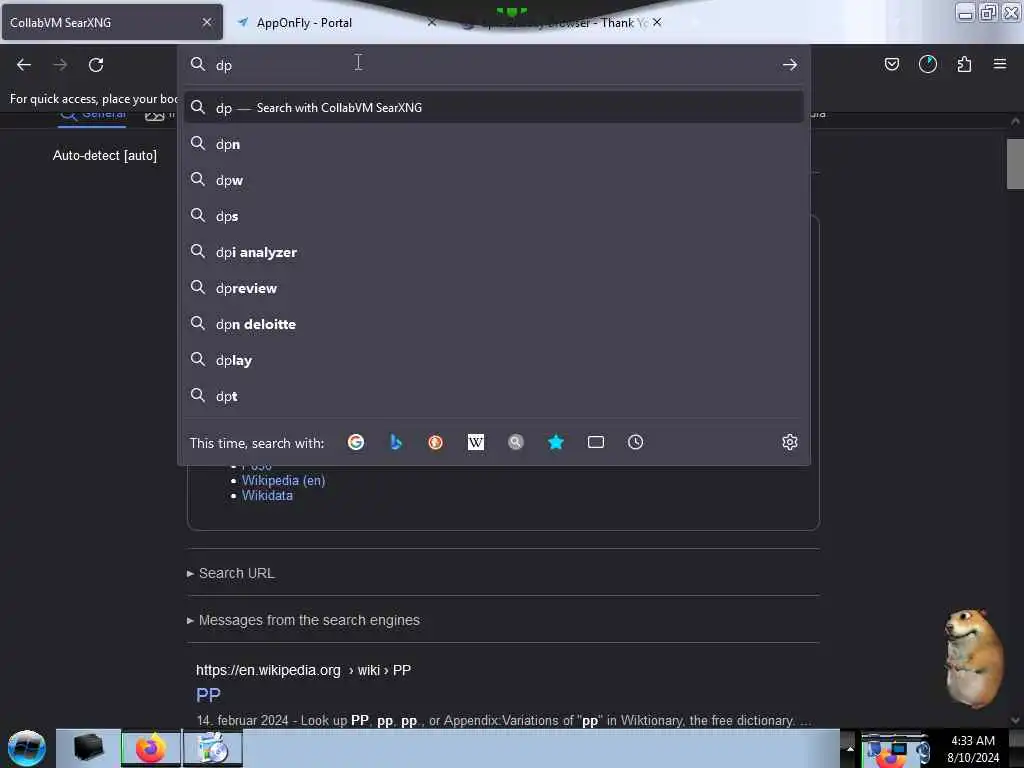Open the PP result title link
Screen dimensions: 1024x768
point(208,695)
